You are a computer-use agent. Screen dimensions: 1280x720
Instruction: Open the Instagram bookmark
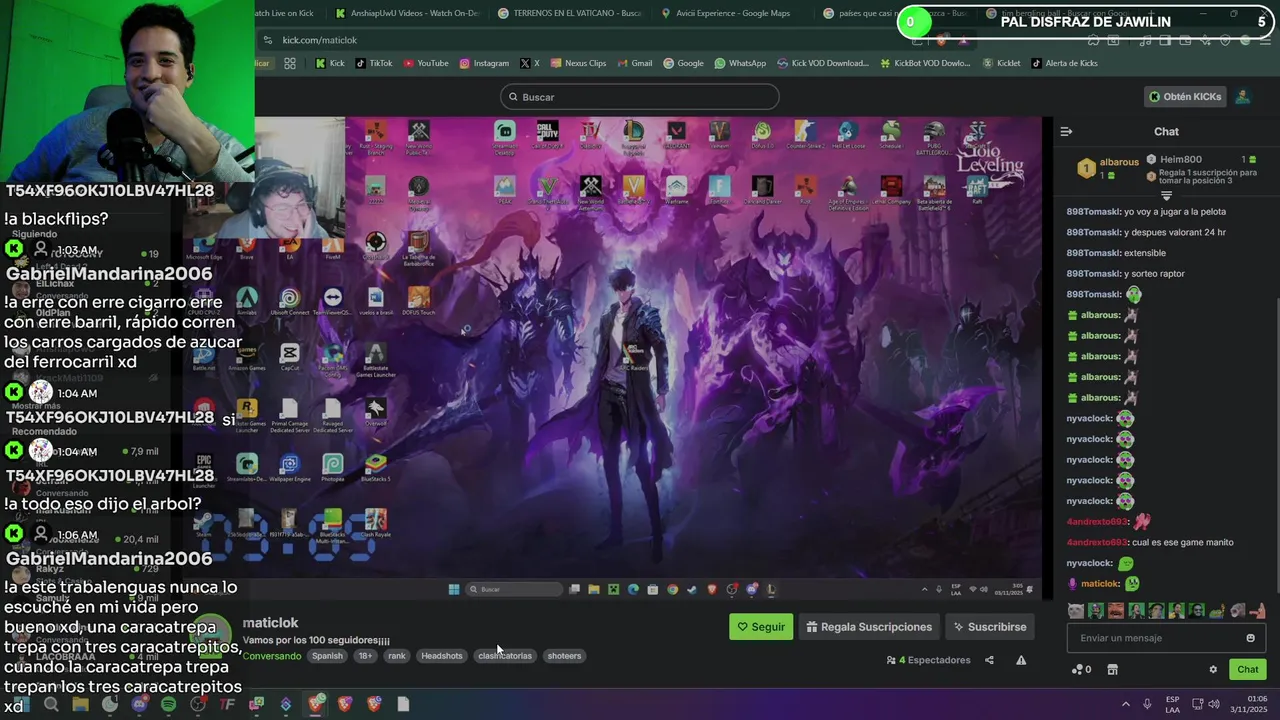(484, 63)
